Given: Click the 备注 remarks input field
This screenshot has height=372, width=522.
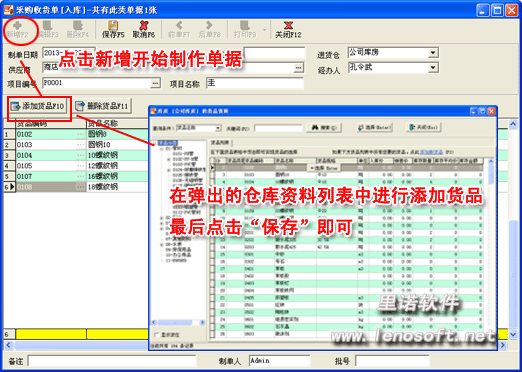Looking at the screenshot, I should click(x=112, y=361).
